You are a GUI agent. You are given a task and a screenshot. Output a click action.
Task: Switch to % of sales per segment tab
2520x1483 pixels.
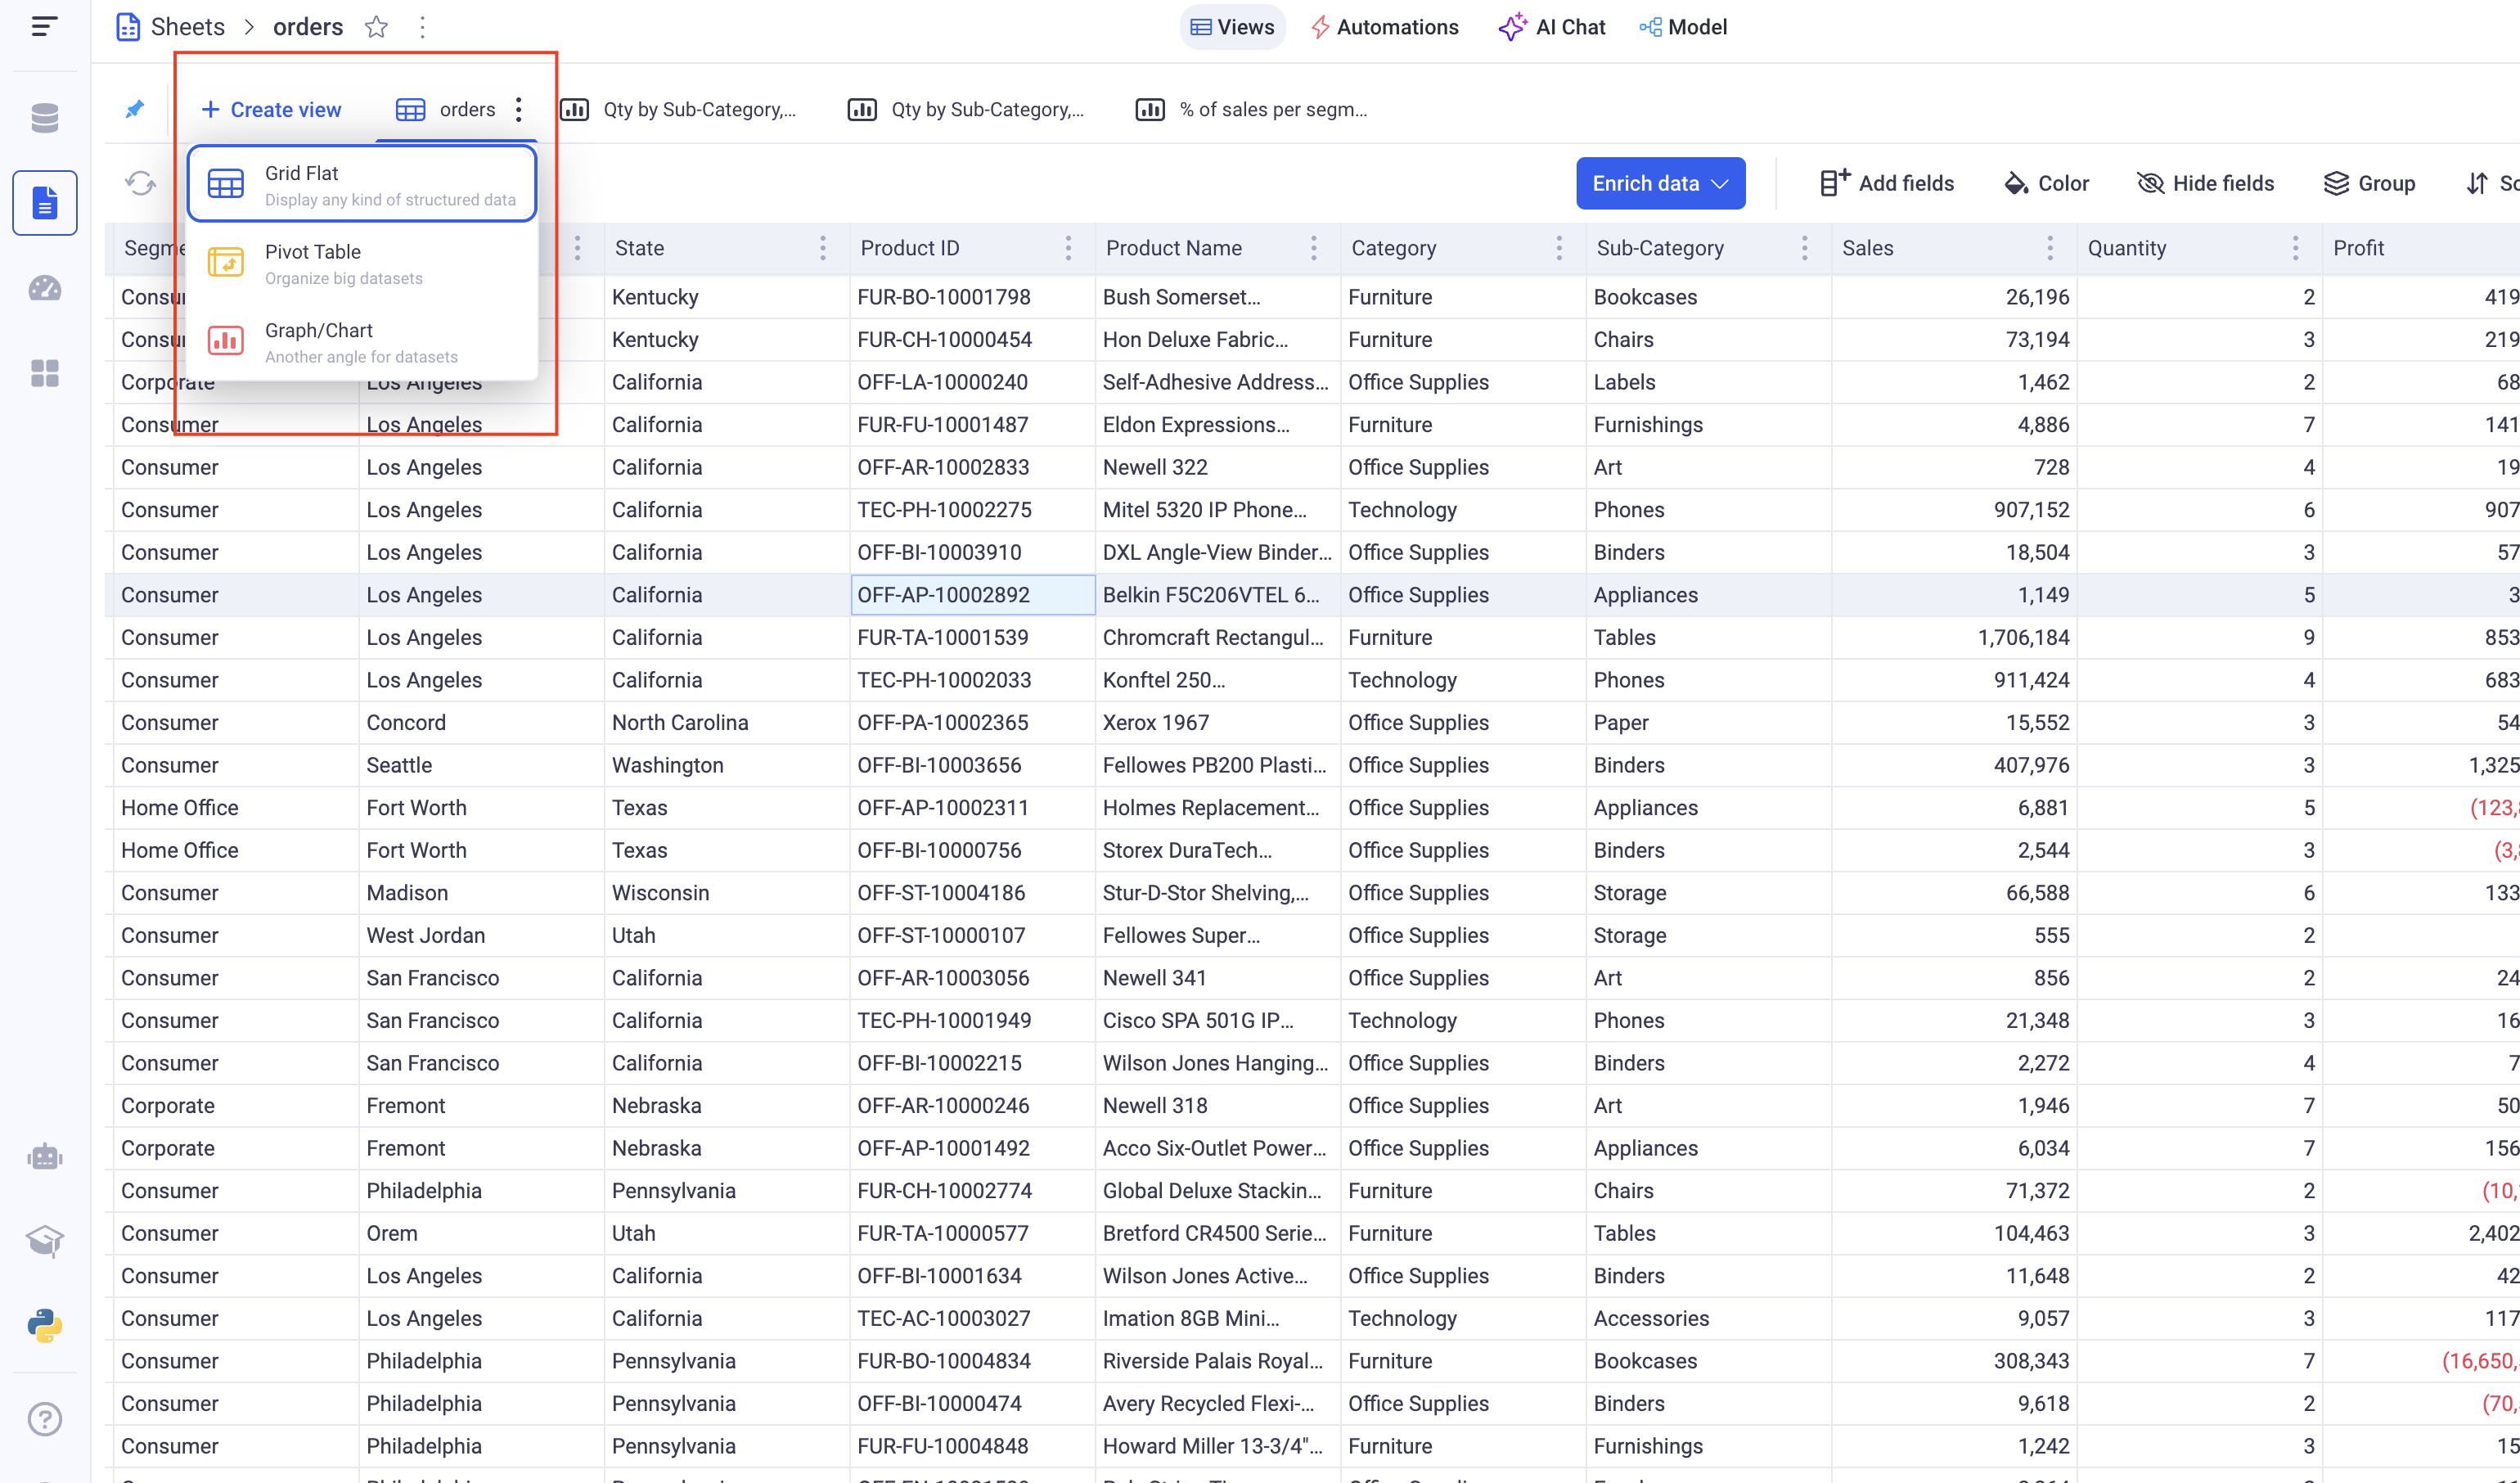(x=1252, y=109)
